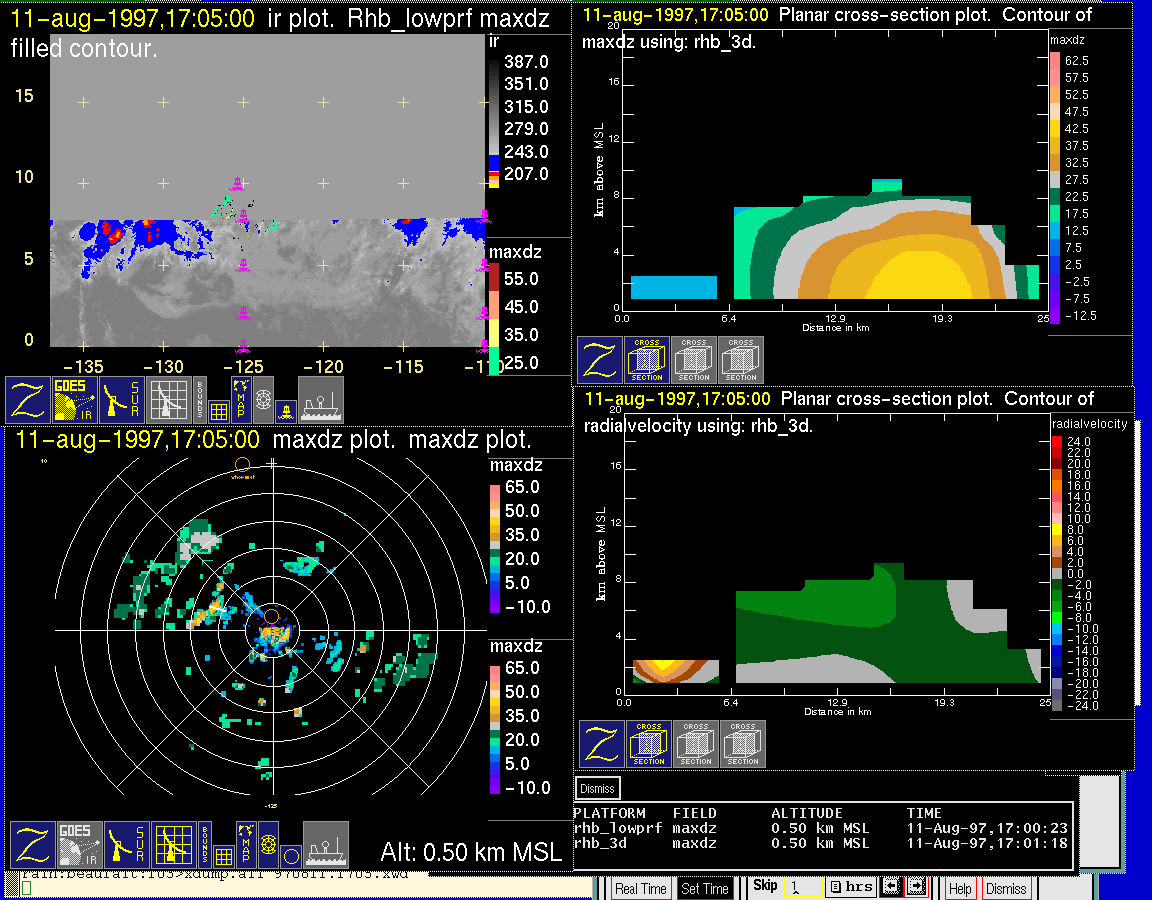Dismiss the platform field info window
The height and width of the screenshot is (900, 1152).
coord(598,787)
